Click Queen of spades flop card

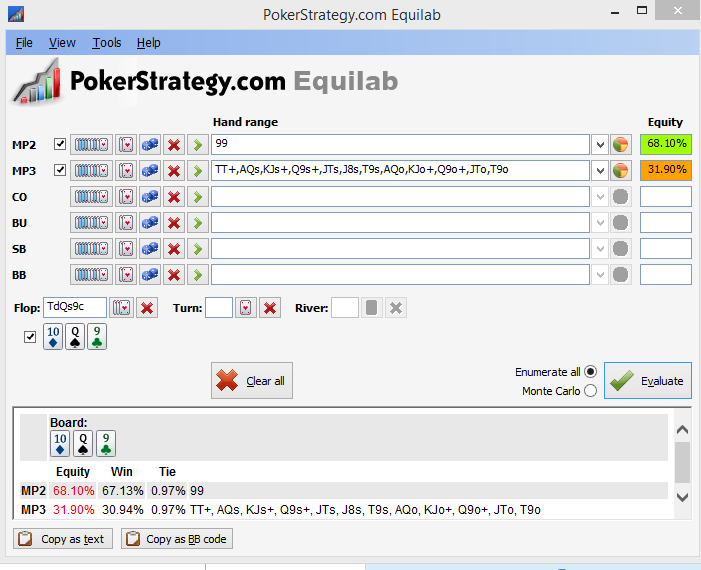click(75, 337)
